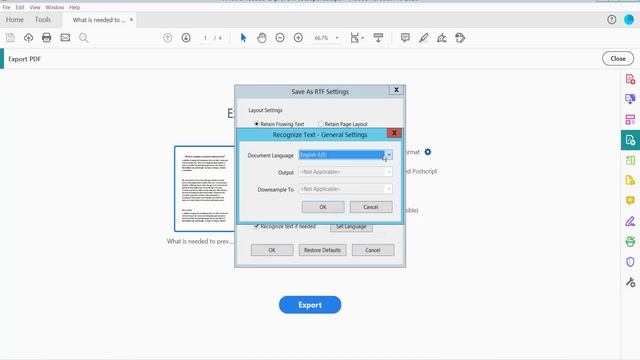Click the stamp tool icon in toolbar
The height and width of the screenshot is (360, 640).
[x=460, y=38]
